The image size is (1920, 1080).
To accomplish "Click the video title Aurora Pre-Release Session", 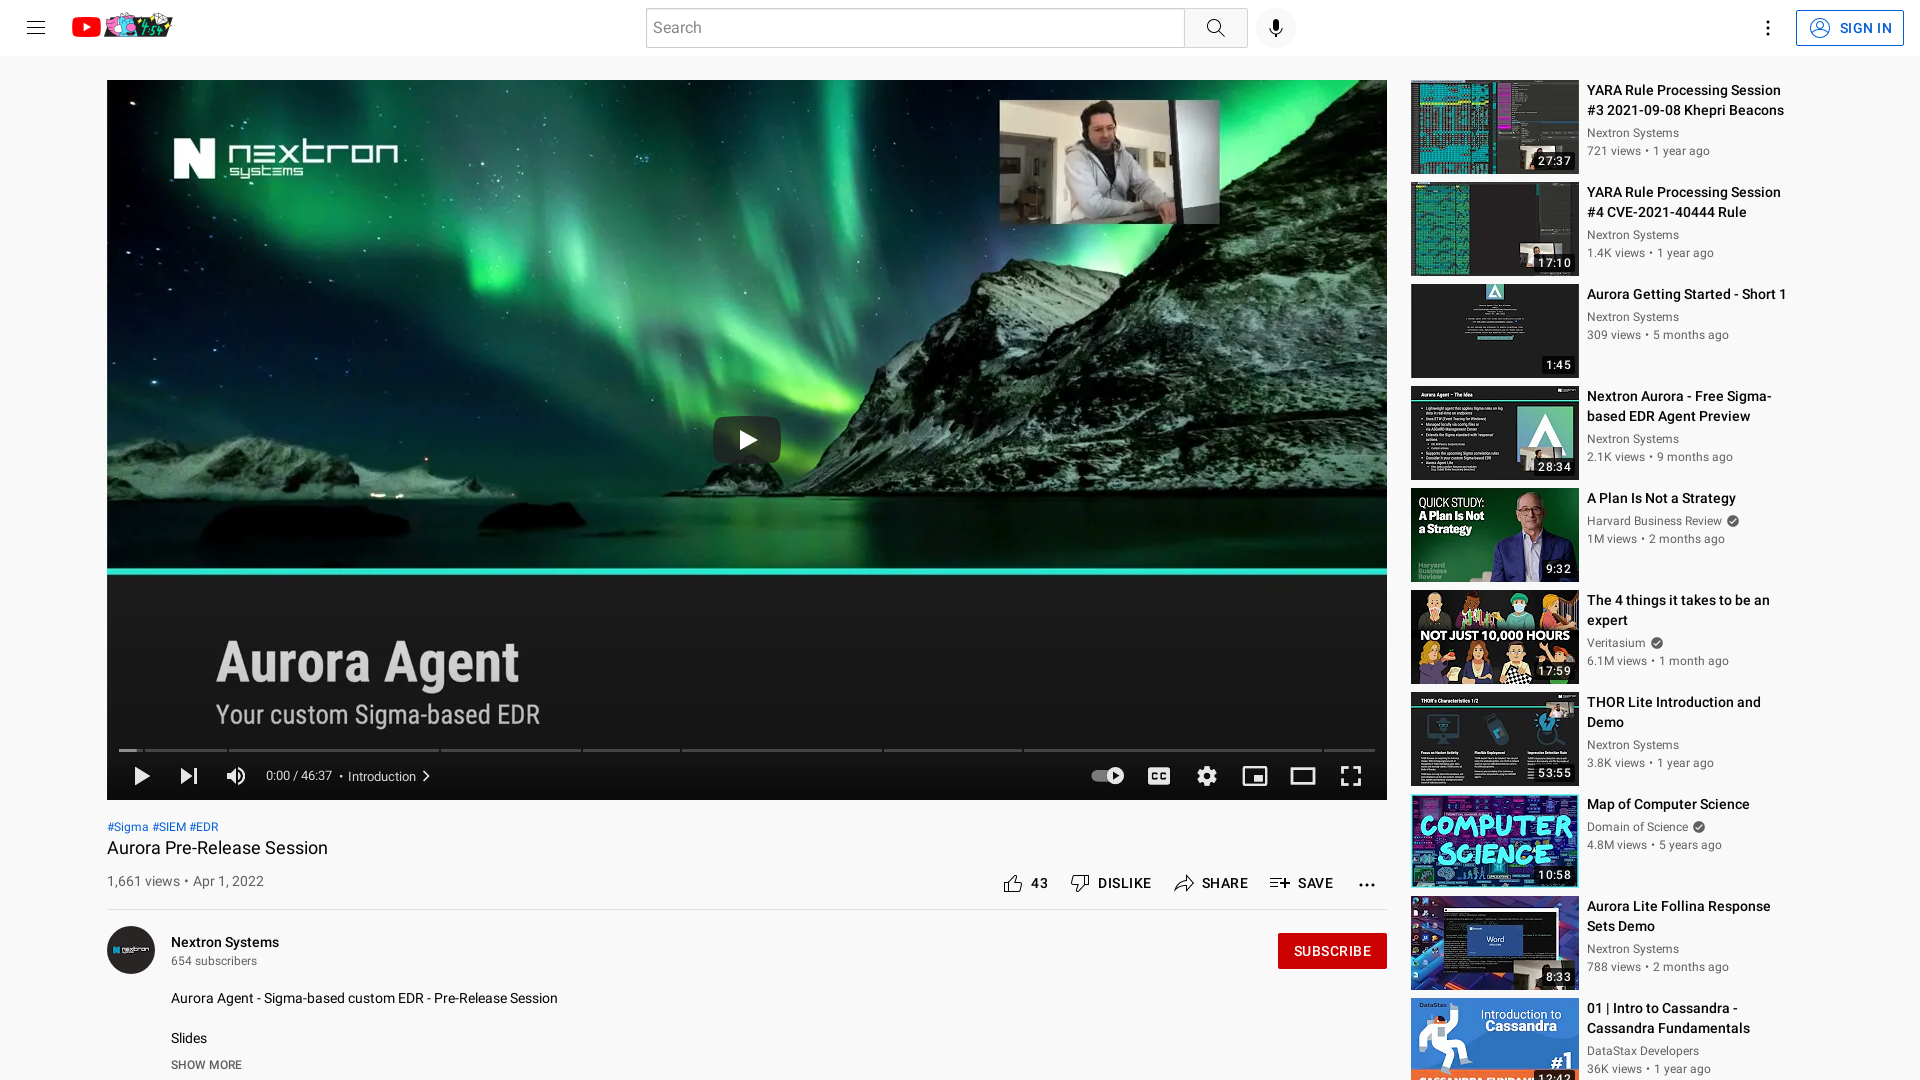I will pos(217,848).
